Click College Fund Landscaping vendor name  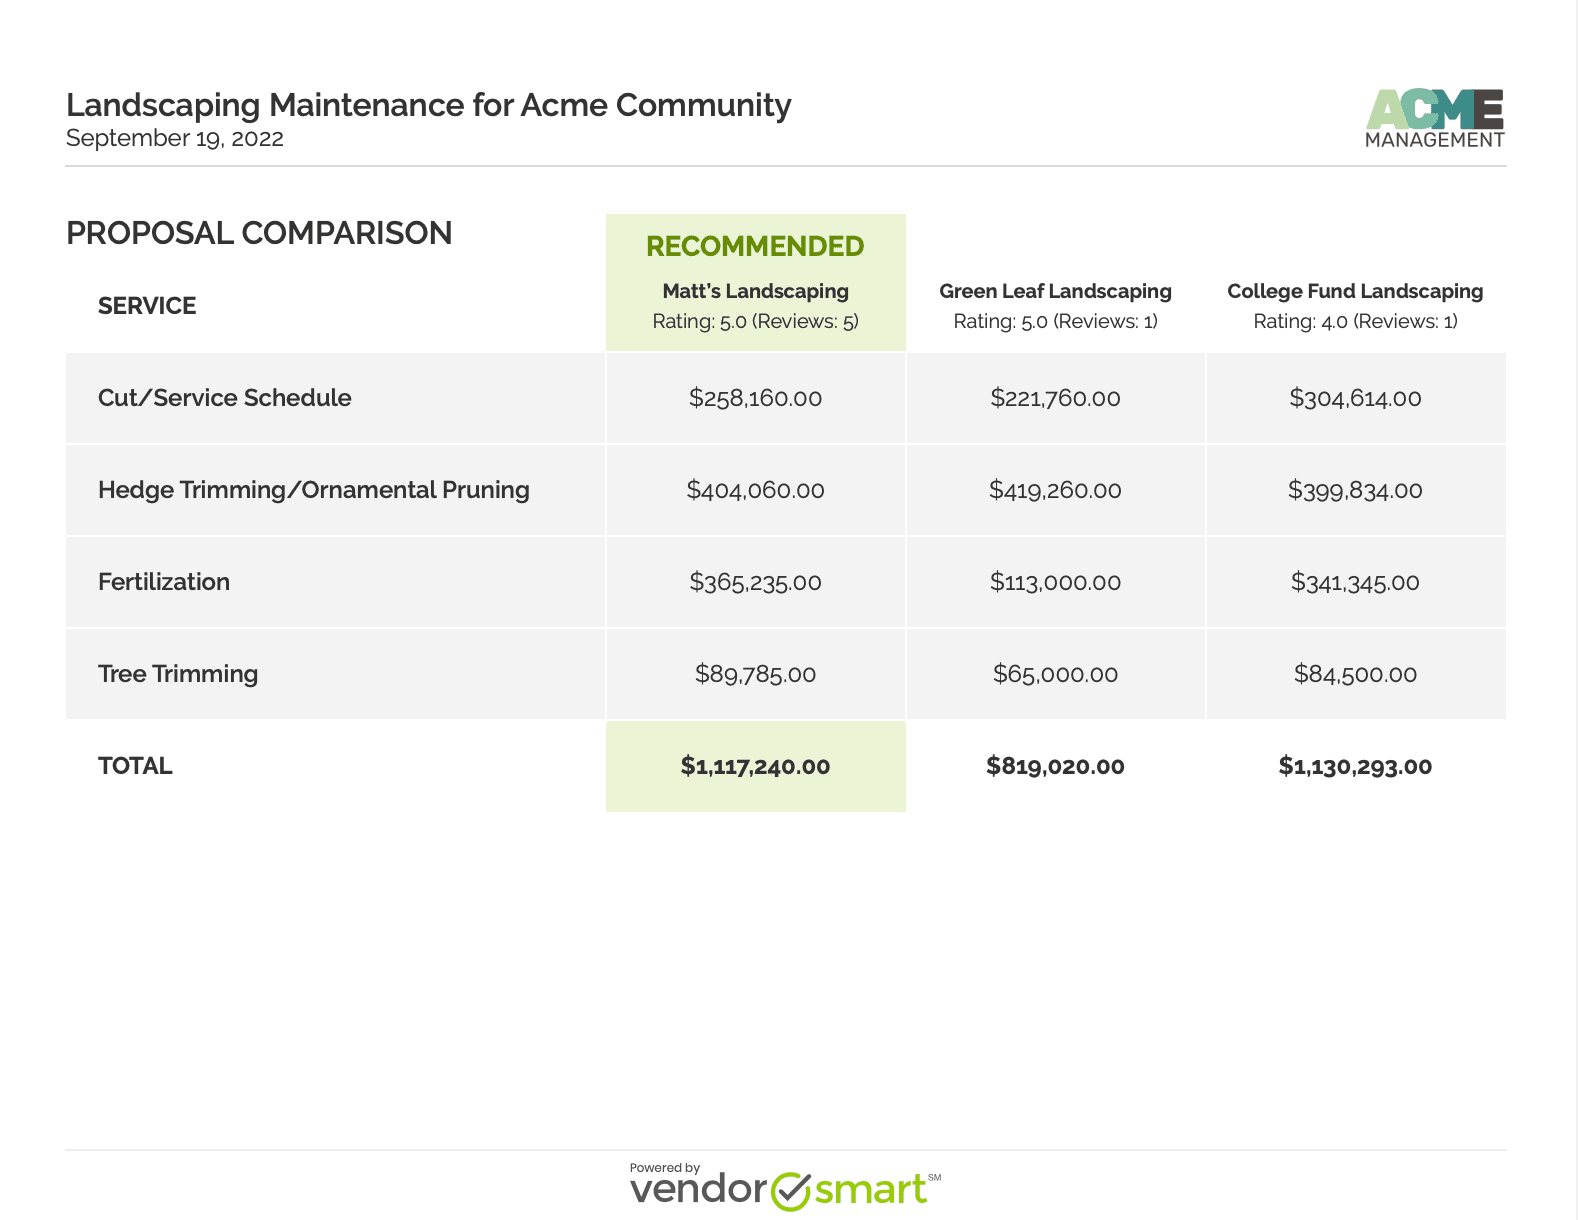click(x=1355, y=291)
